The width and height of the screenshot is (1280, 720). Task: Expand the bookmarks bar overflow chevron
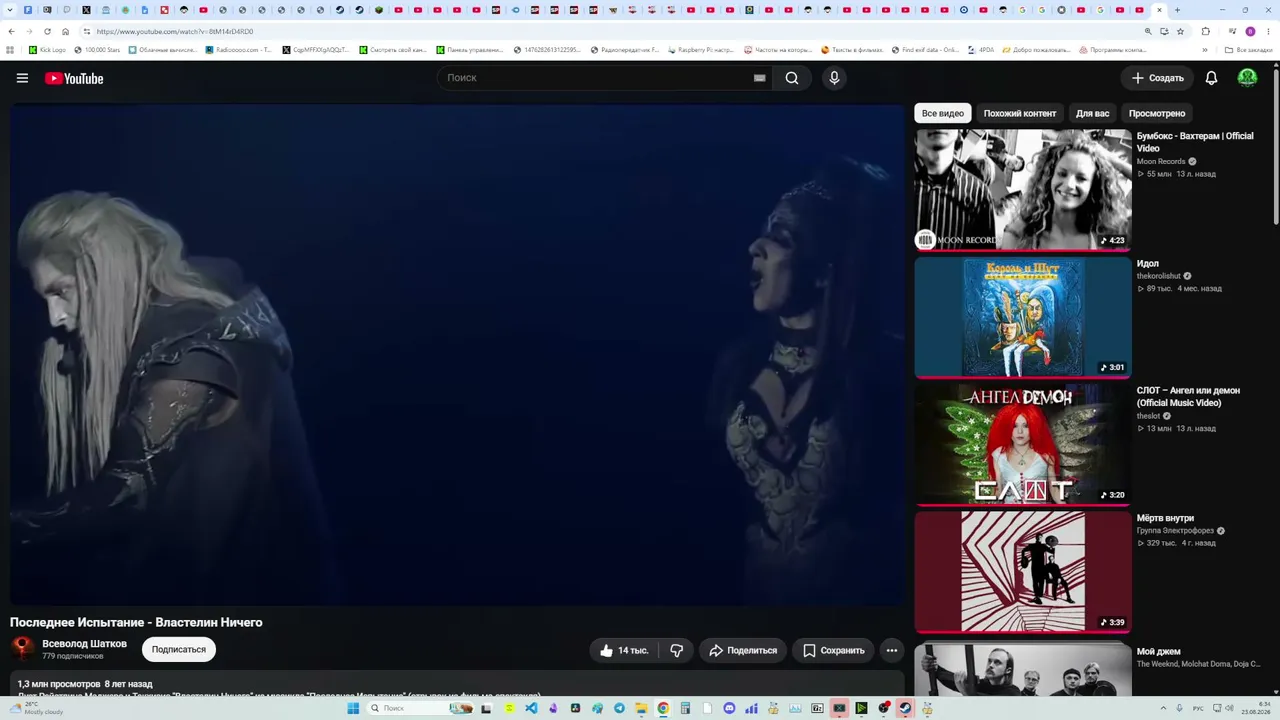1205,49
